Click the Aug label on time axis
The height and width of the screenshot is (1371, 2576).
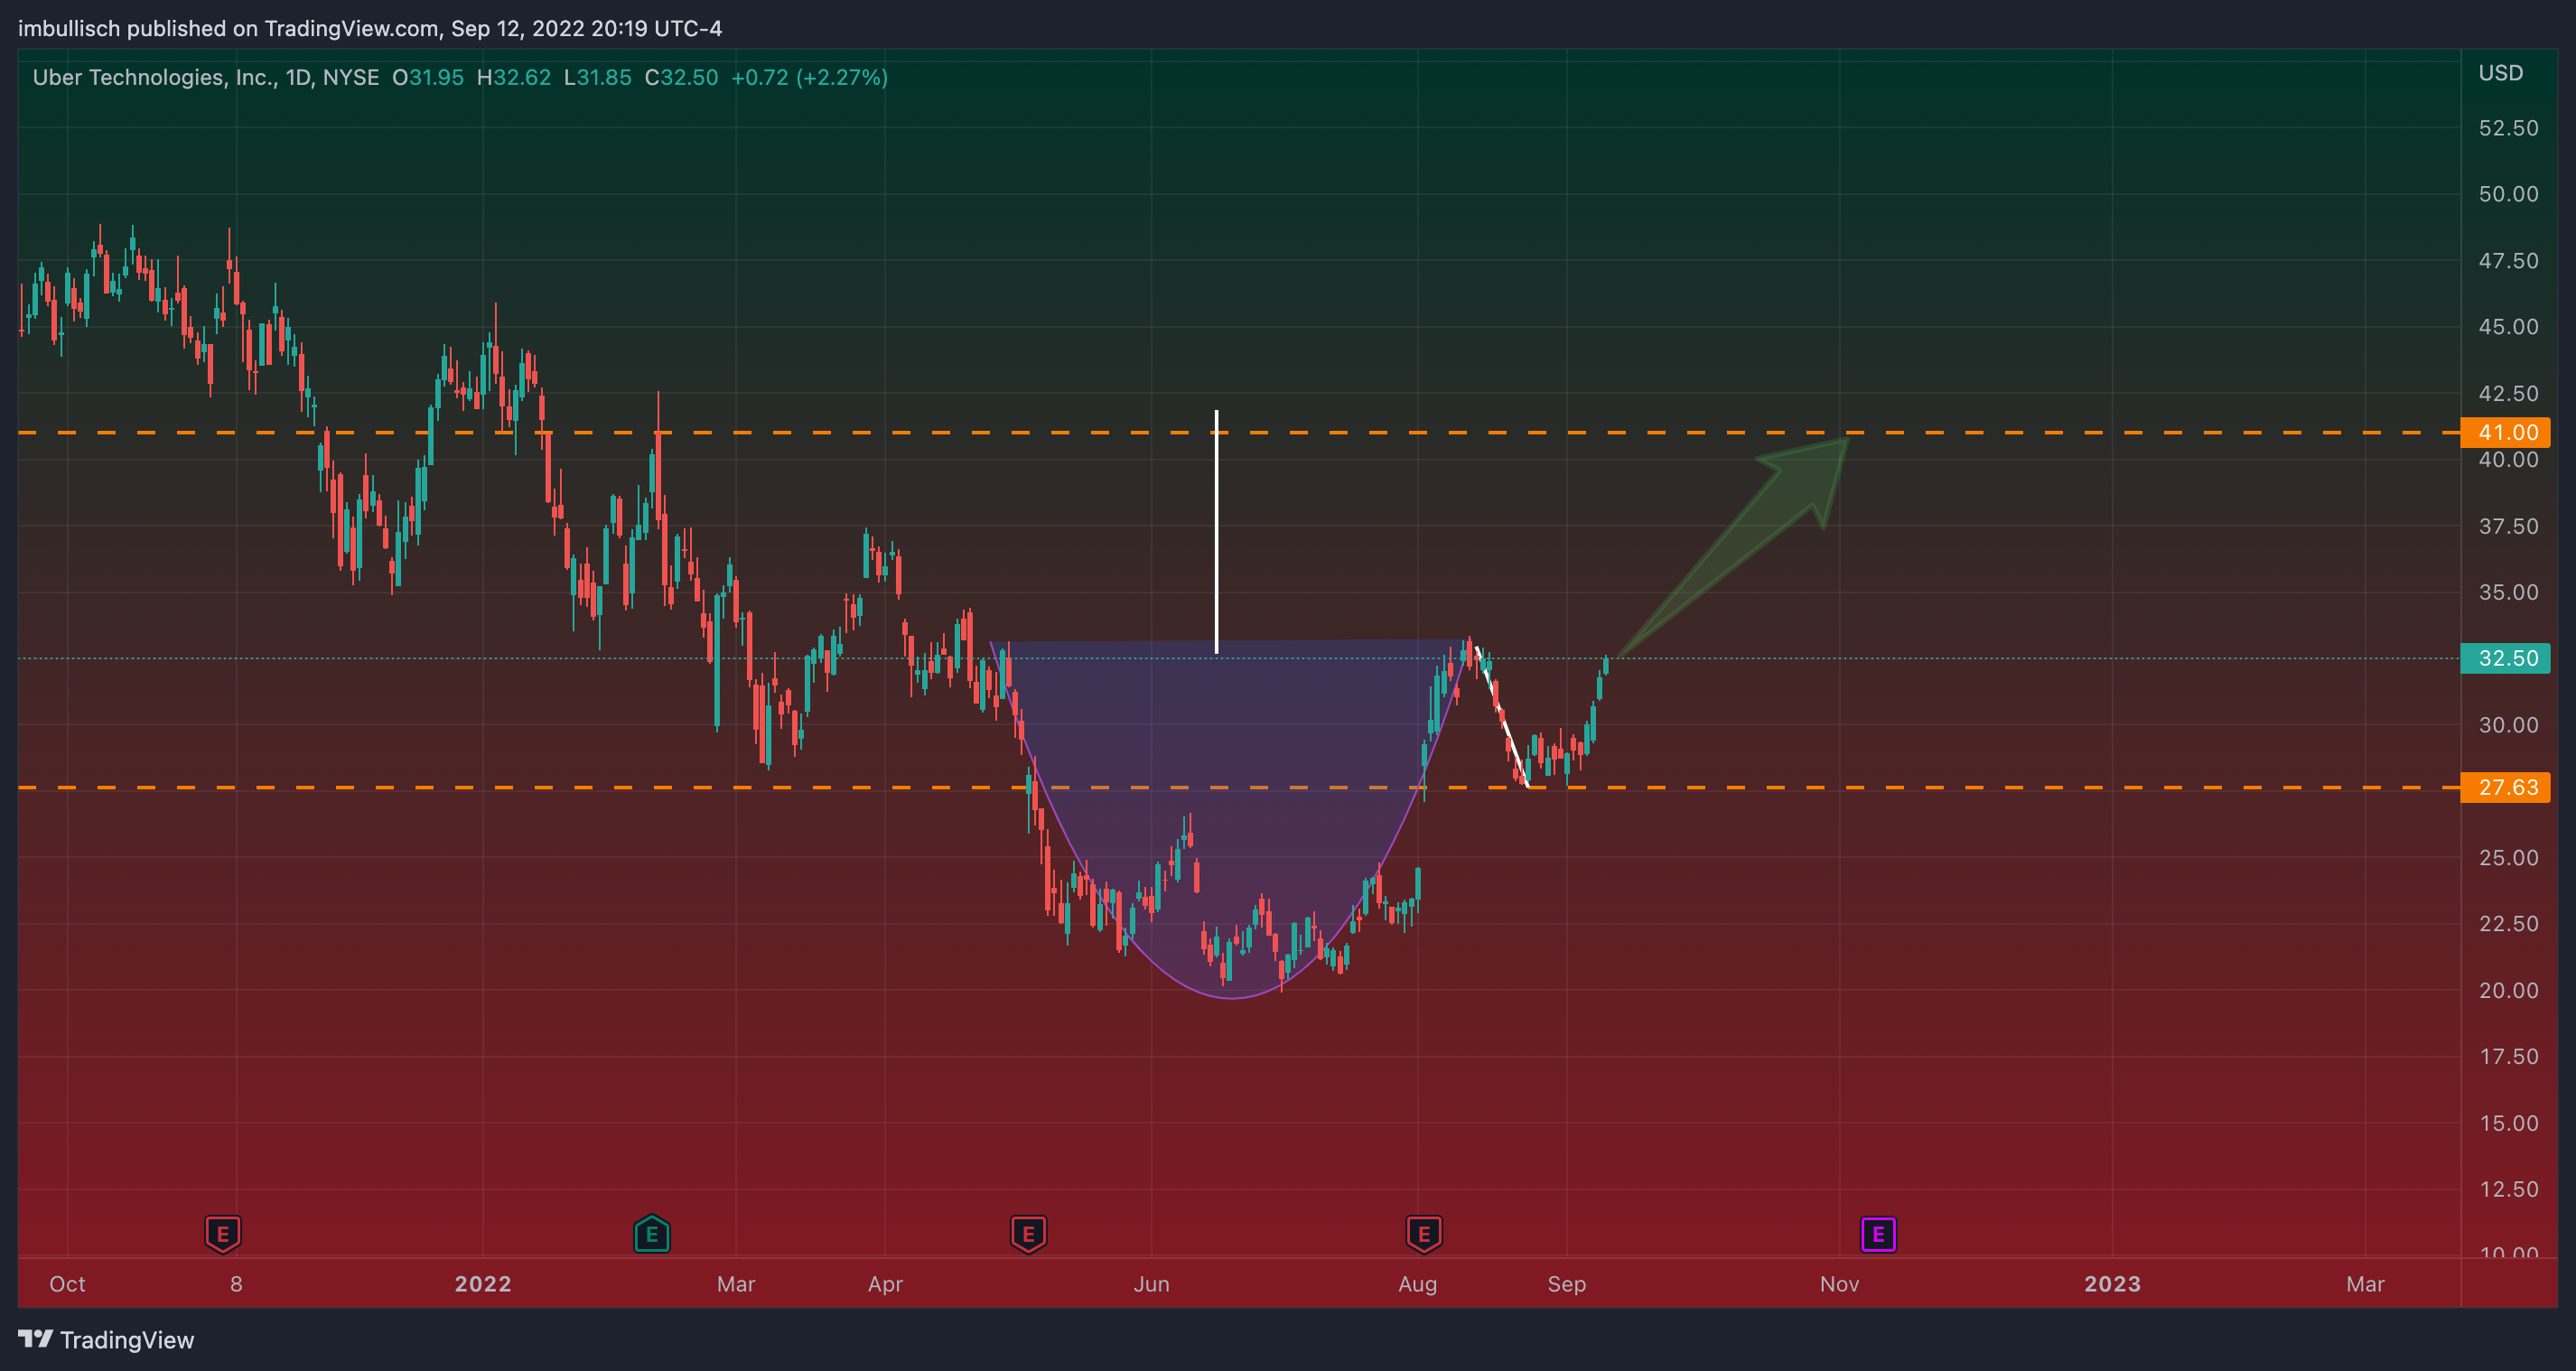pos(1417,1284)
